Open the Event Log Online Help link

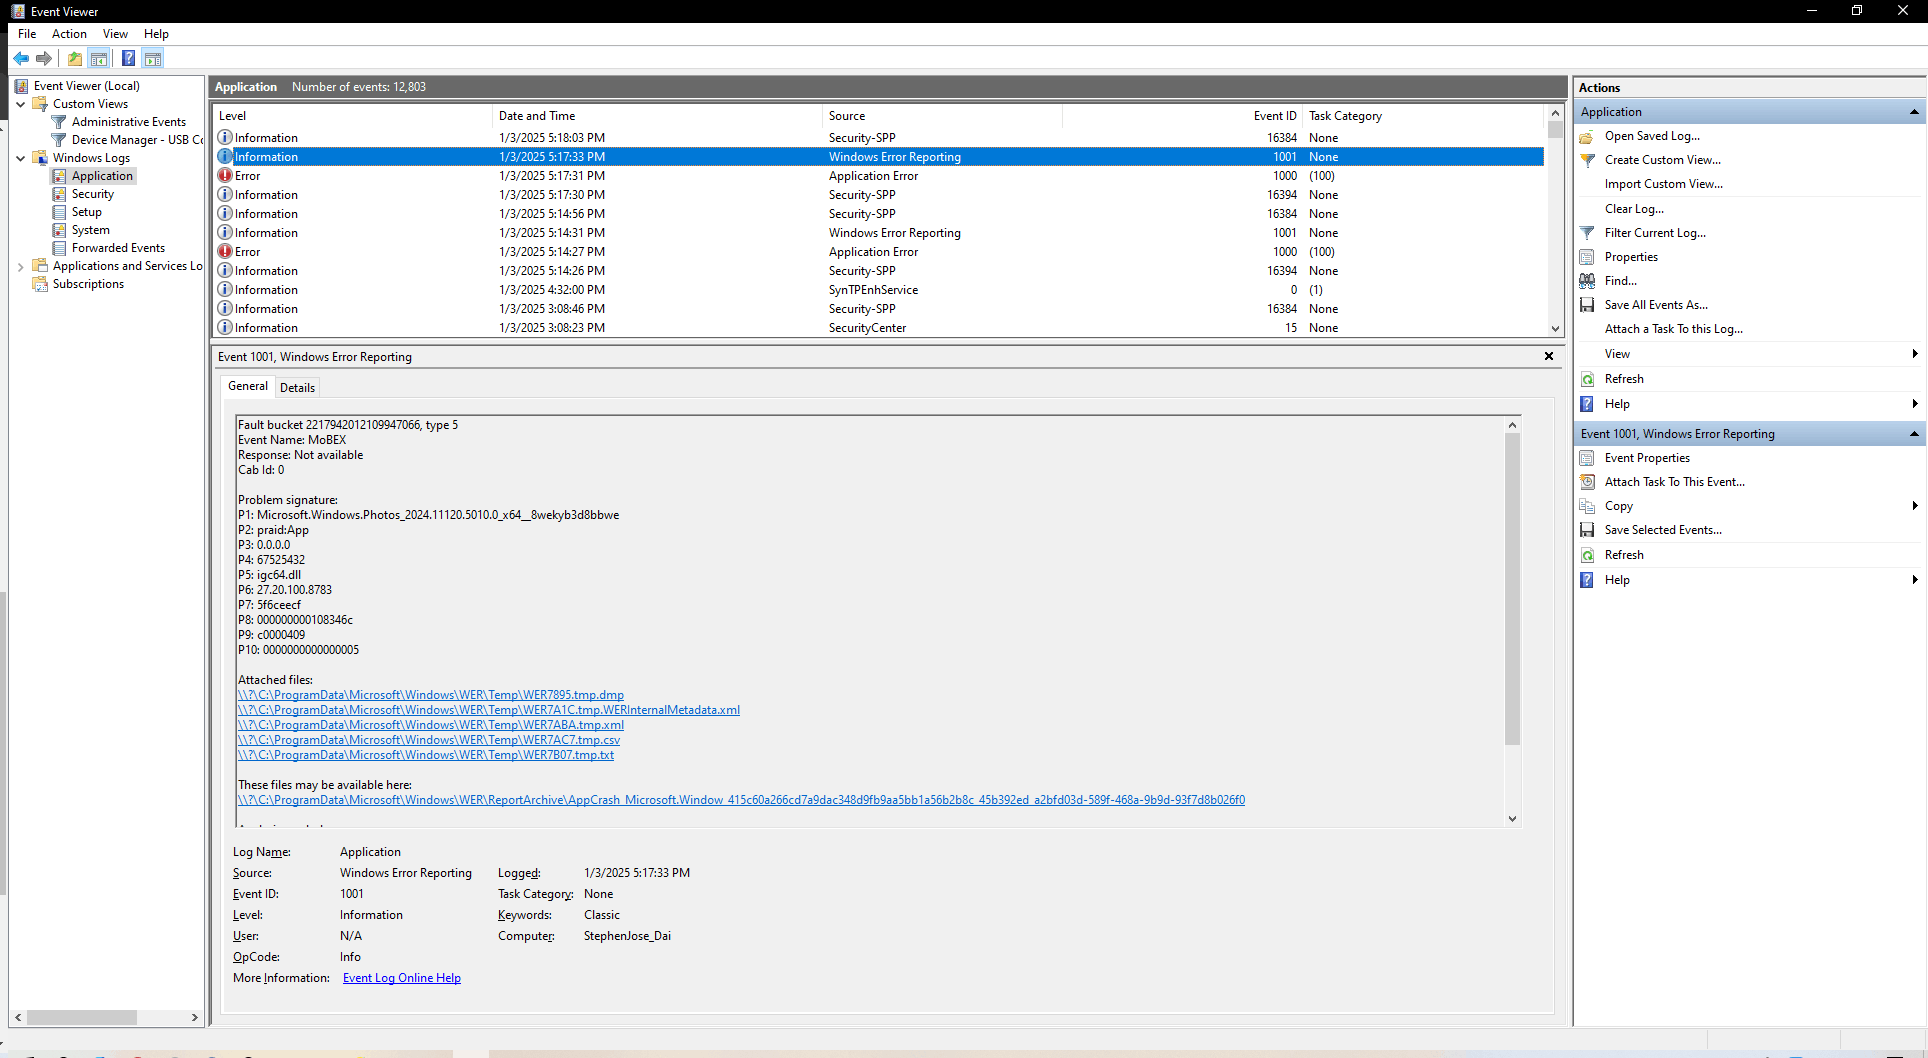point(402,978)
